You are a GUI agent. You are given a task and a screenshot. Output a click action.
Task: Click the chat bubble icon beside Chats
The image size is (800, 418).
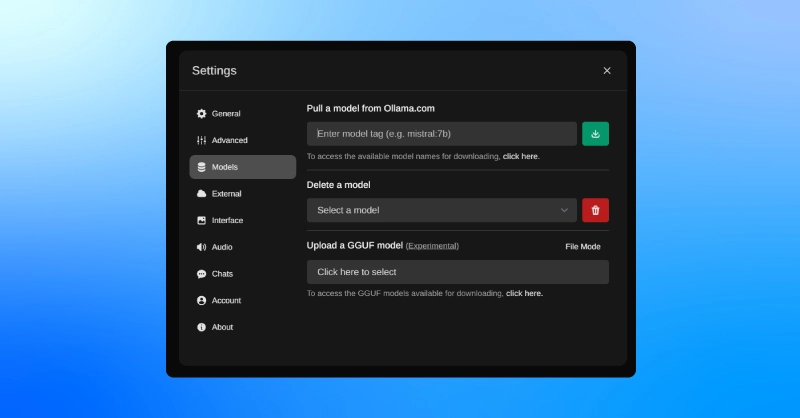pos(202,274)
